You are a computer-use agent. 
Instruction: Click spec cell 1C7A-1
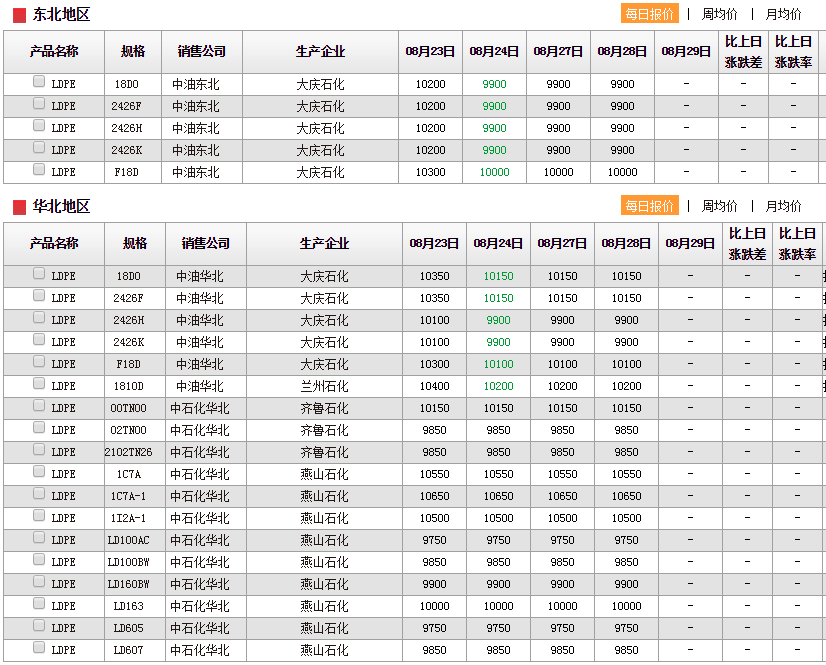[129, 496]
